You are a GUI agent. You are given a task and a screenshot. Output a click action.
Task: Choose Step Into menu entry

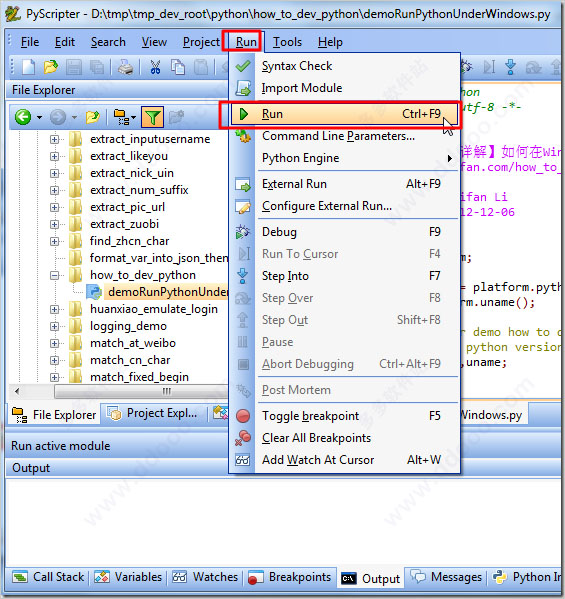tap(344, 276)
